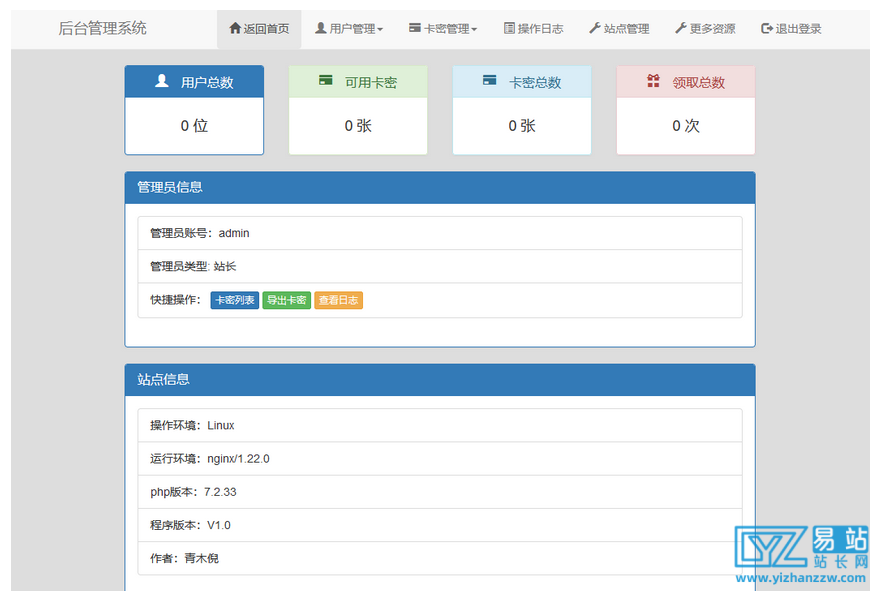The image size is (871, 591).
Task: Expand the 用户管理 dropdown caret
Action: coord(380,30)
